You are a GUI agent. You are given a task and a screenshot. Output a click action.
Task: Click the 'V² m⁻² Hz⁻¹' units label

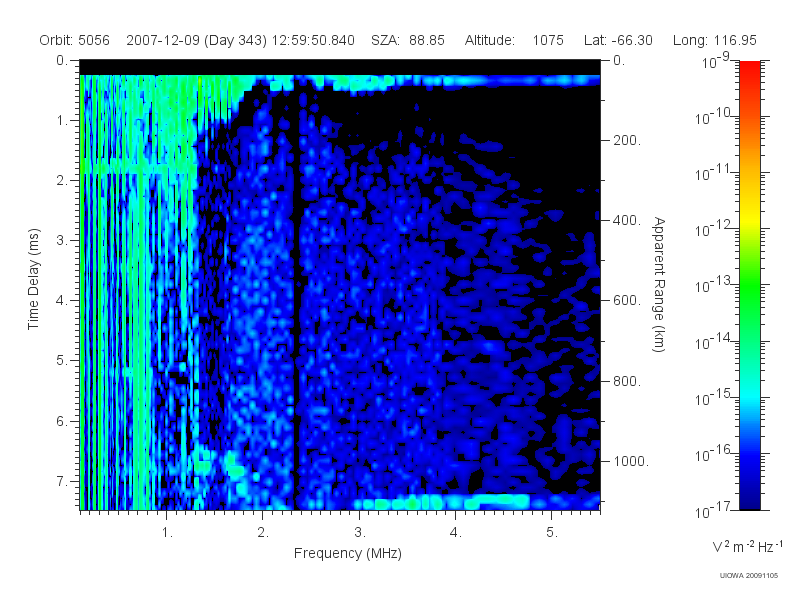click(x=747, y=546)
